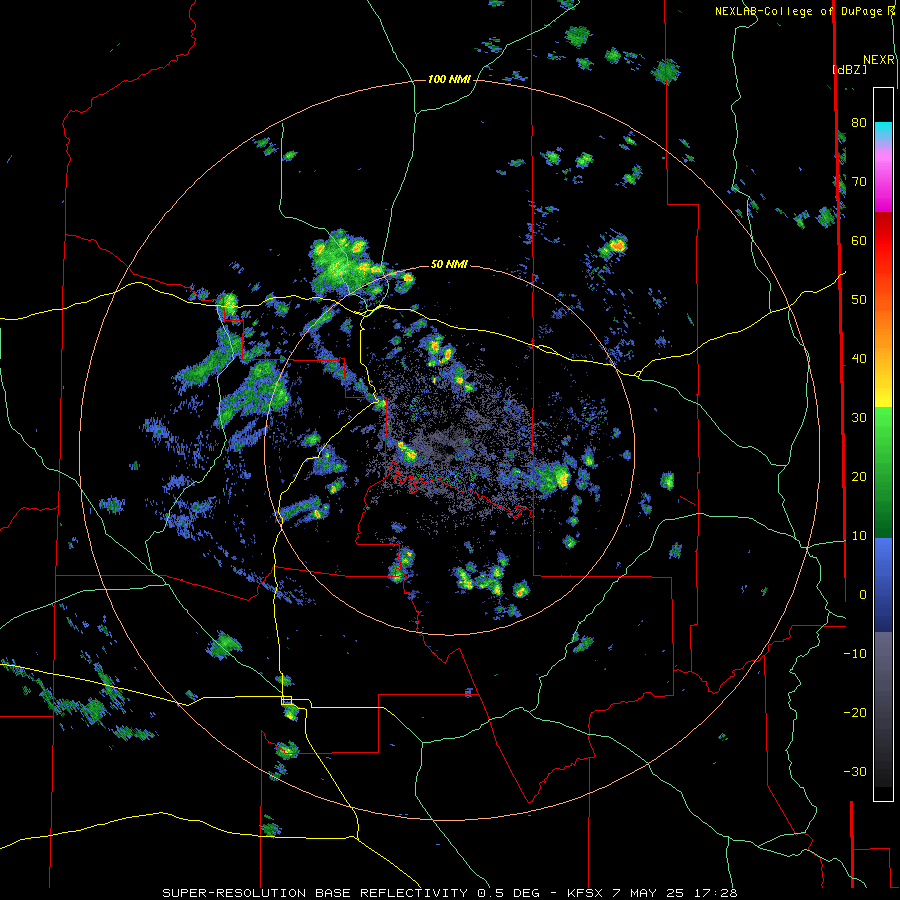The image size is (900, 900).
Task: Click the Super-Resolution Base Reflectivity caption
Action: 315,893
